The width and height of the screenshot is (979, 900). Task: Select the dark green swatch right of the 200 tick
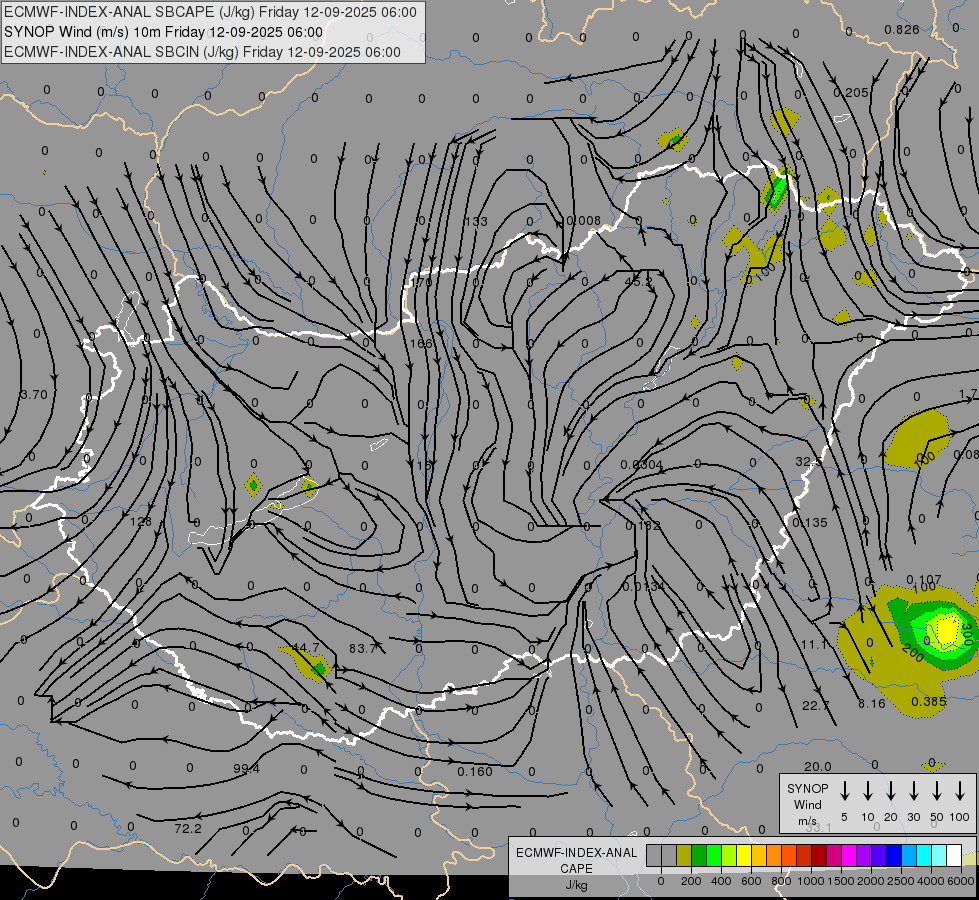click(699, 855)
